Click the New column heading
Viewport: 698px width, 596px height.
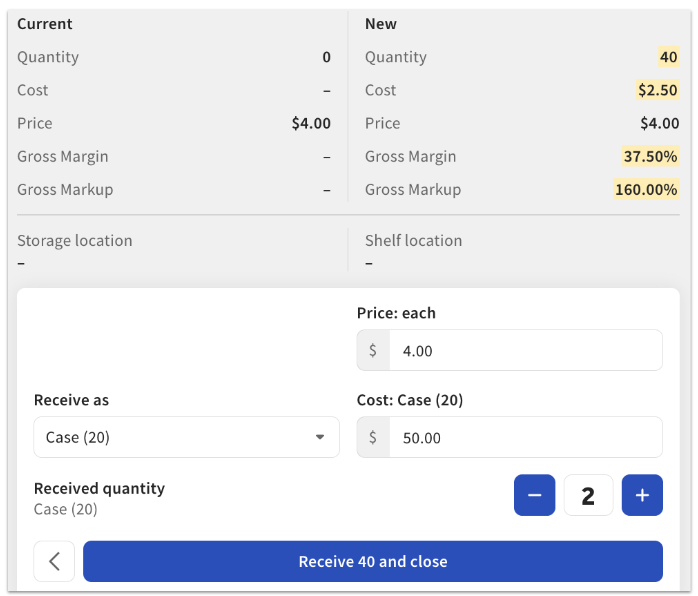(381, 24)
